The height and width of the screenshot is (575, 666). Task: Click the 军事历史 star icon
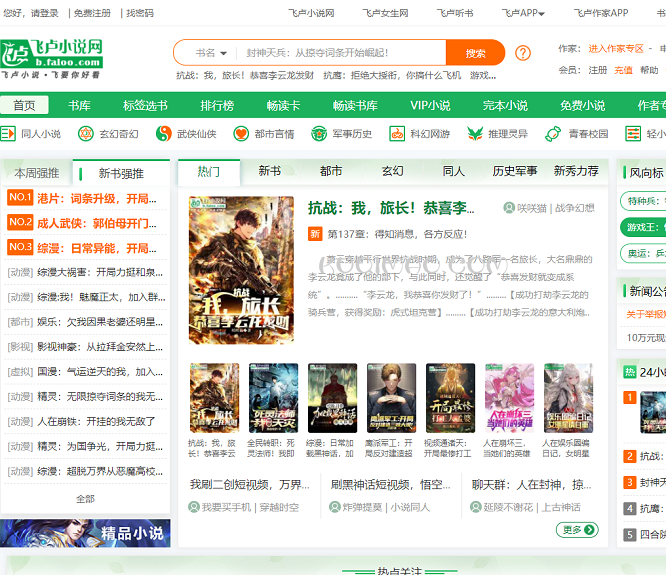coord(319,134)
